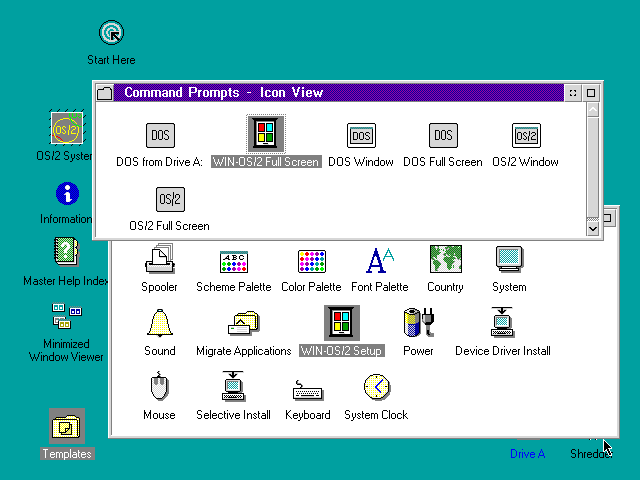Open the Start Here desktop icon
The image size is (640, 480).
(x=111, y=33)
